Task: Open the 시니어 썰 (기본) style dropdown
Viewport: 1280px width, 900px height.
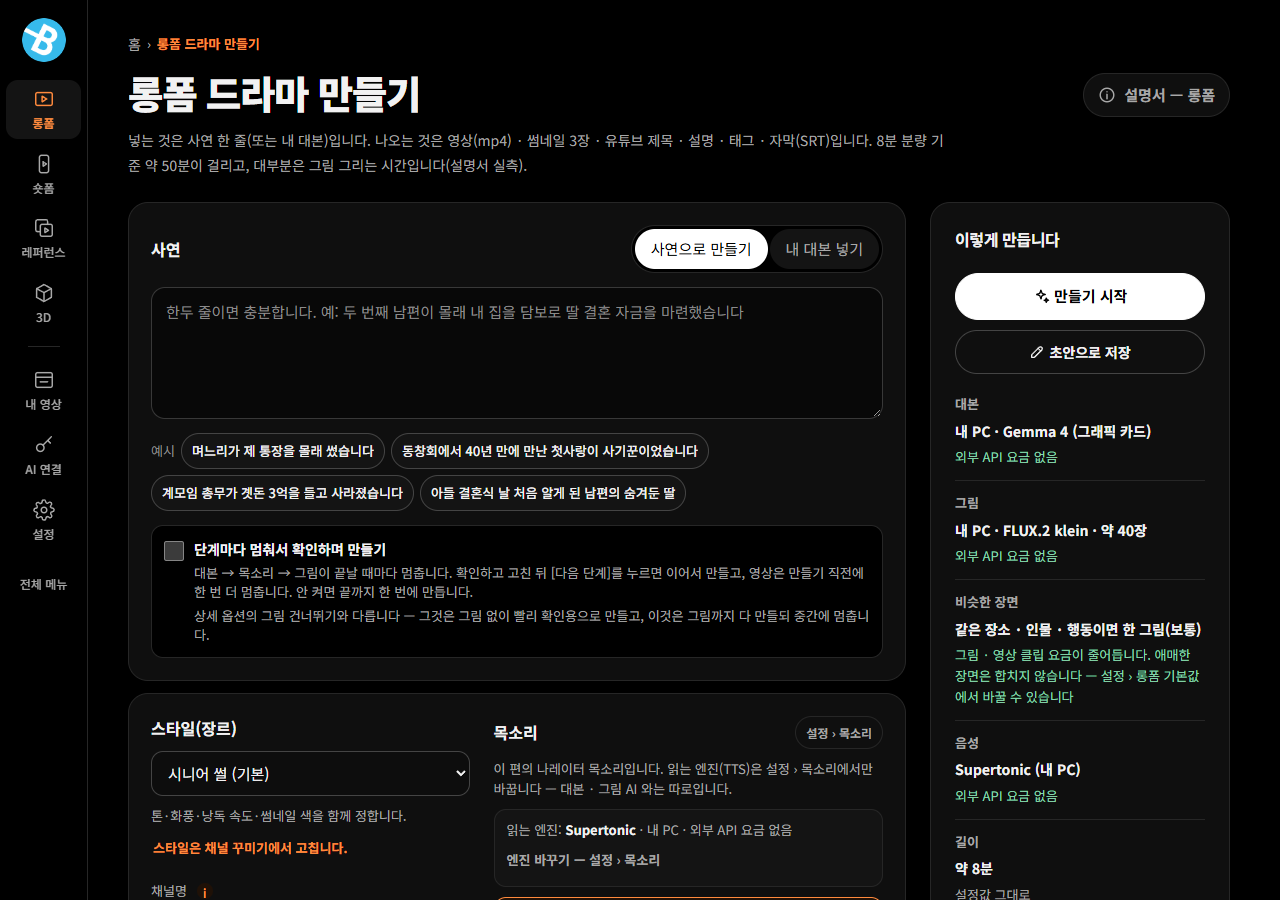Action: 310,773
